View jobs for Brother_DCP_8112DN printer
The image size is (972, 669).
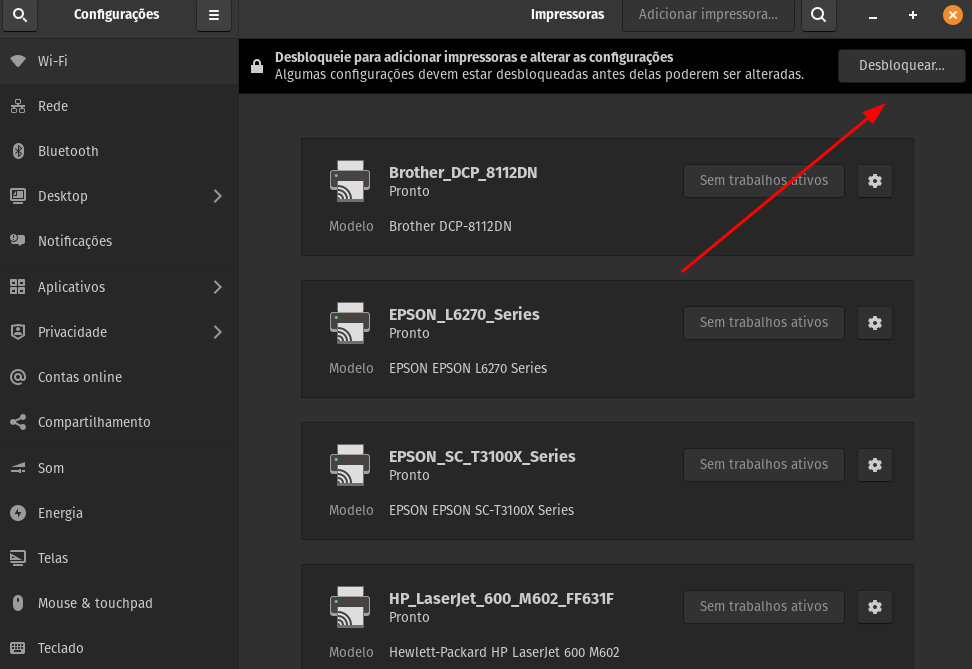764,181
